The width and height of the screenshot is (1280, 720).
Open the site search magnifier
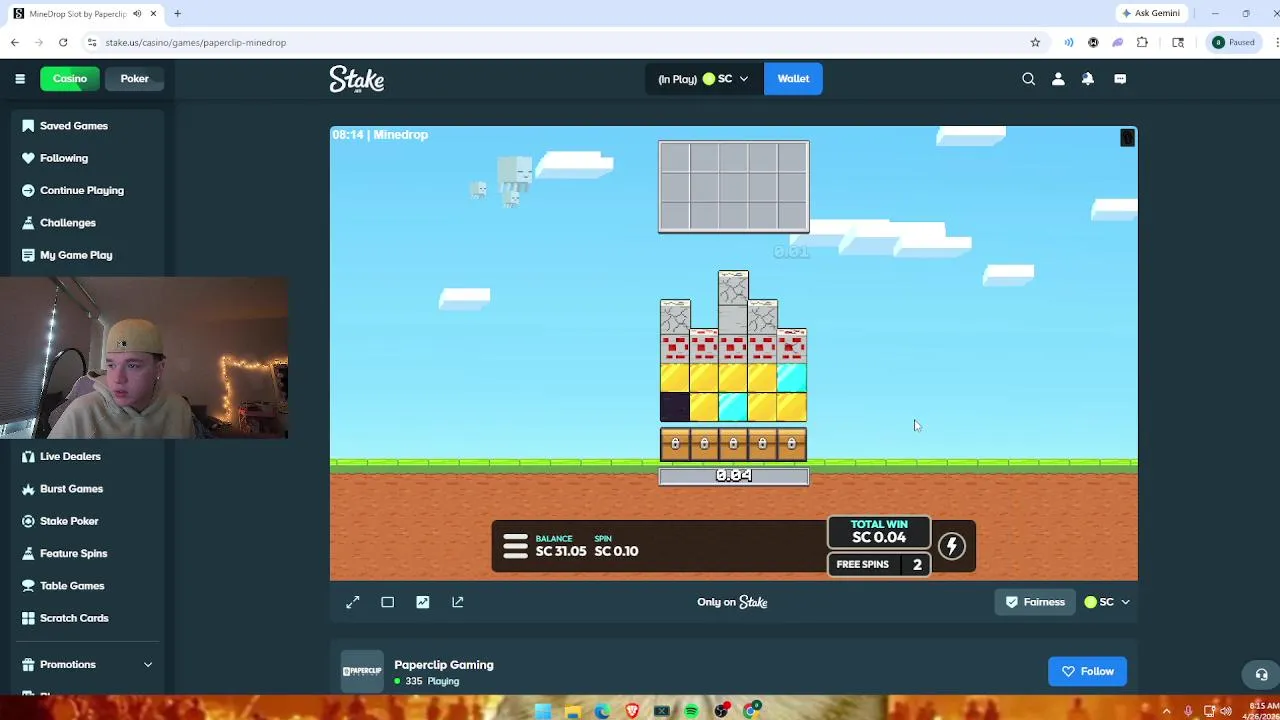tap(1028, 79)
